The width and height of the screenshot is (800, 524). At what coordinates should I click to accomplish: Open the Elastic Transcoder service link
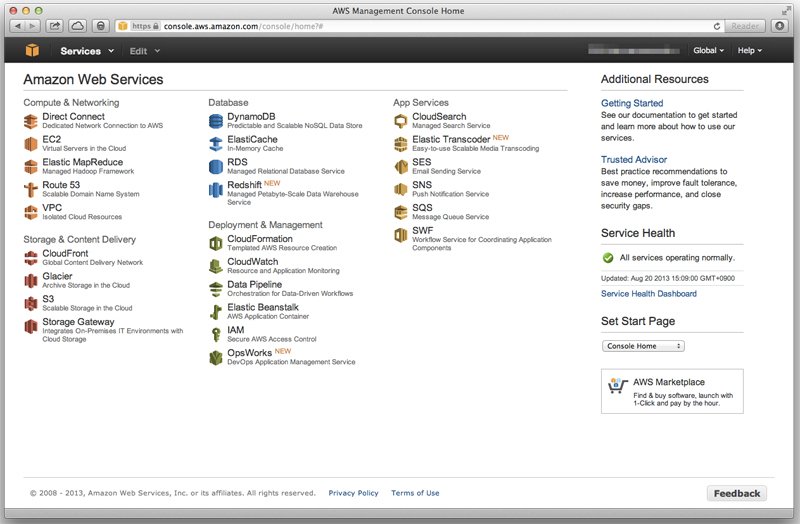pyautogui.click(x=451, y=139)
